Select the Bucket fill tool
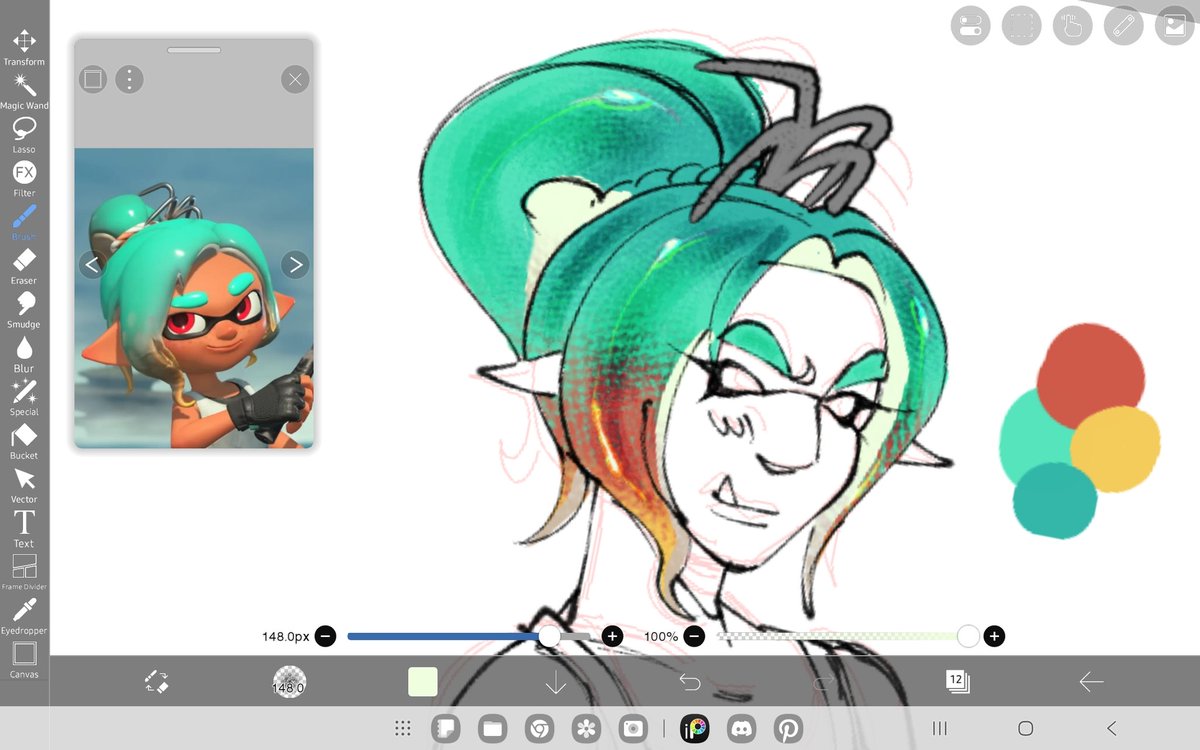 [24, 442]
